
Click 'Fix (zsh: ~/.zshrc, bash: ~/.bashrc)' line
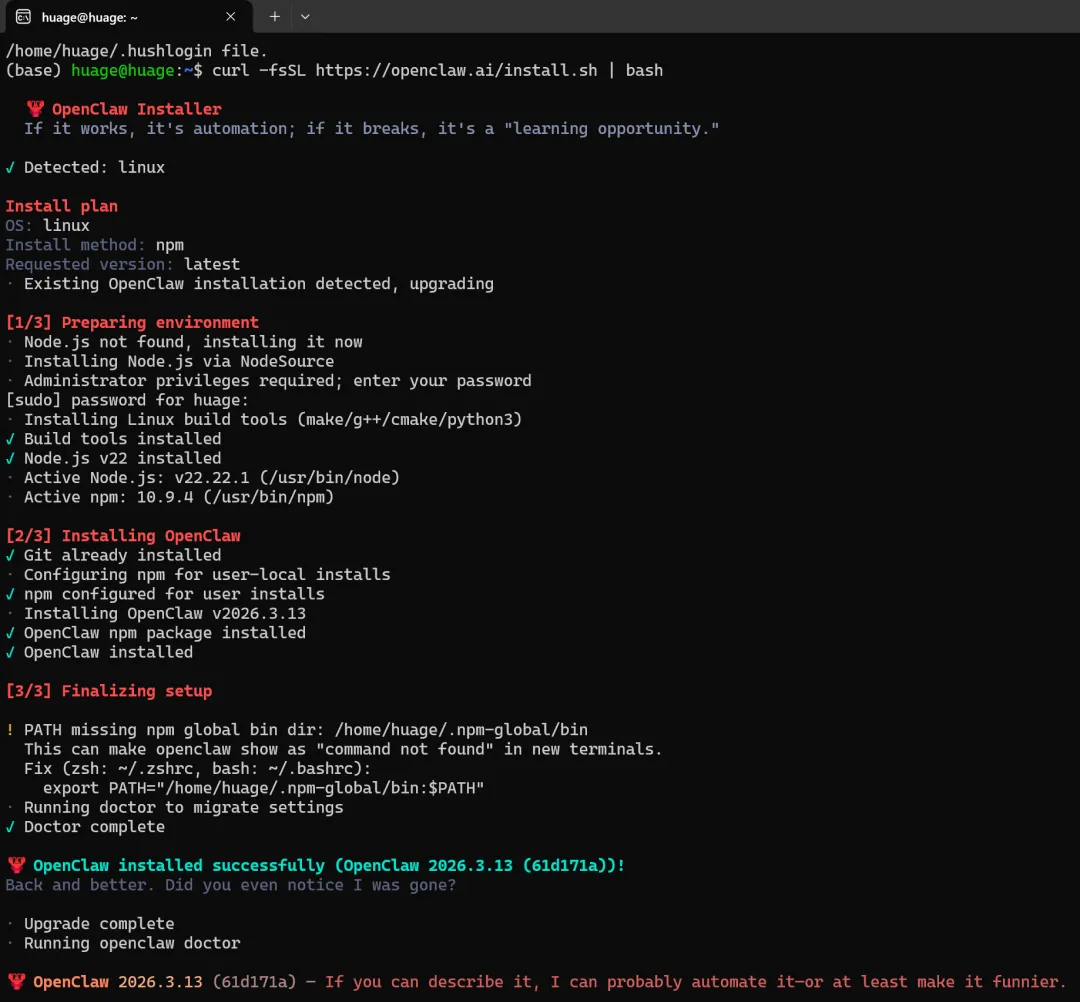(x=198, y=769)
